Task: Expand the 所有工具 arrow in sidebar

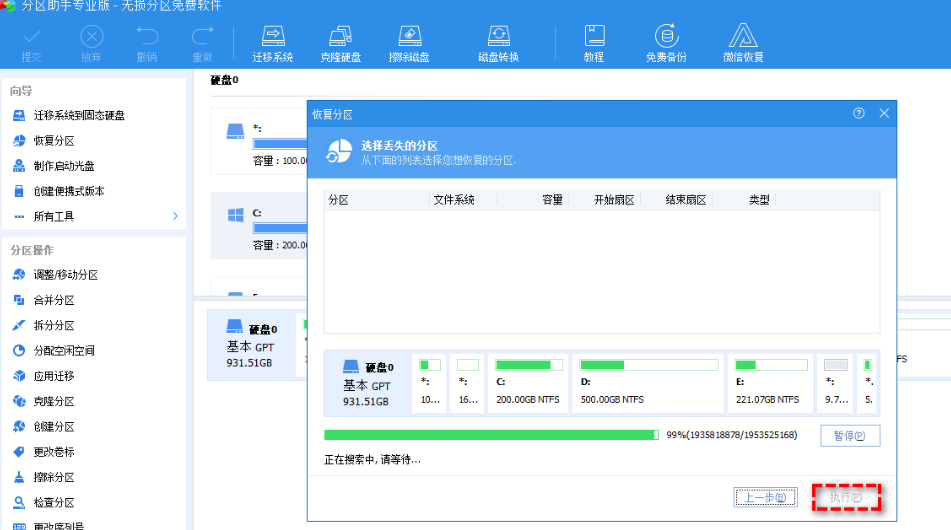Action: click(x=175, y=216)
